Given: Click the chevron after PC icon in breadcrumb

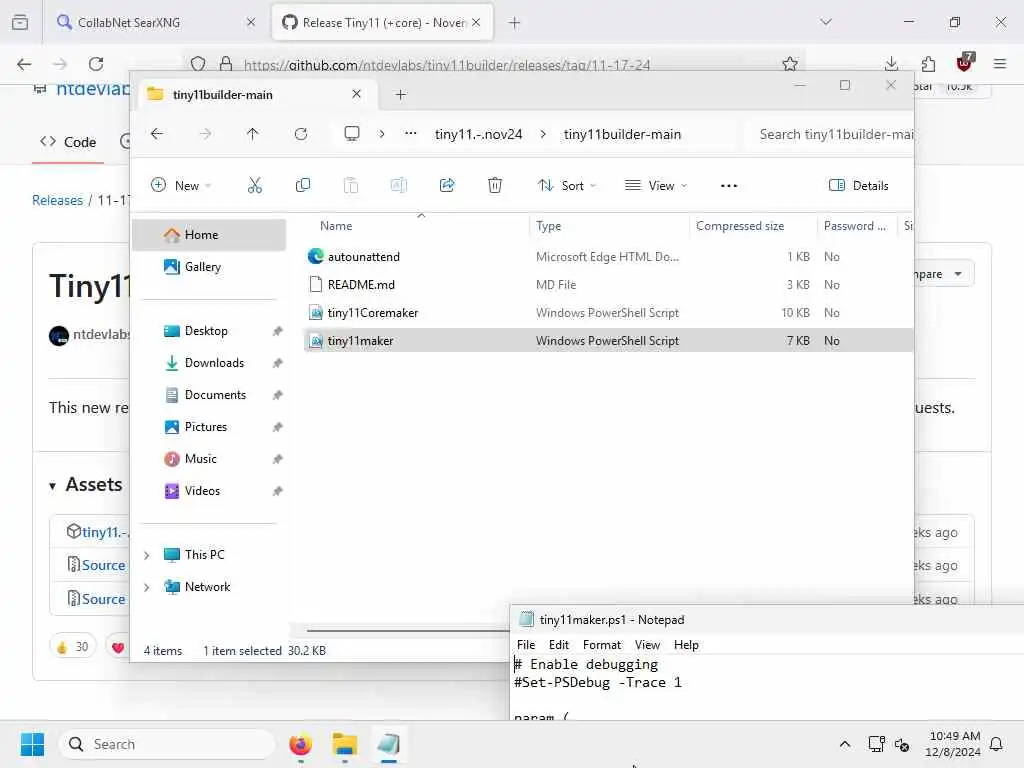Looking at the screenshot, I should pos(382,134).
